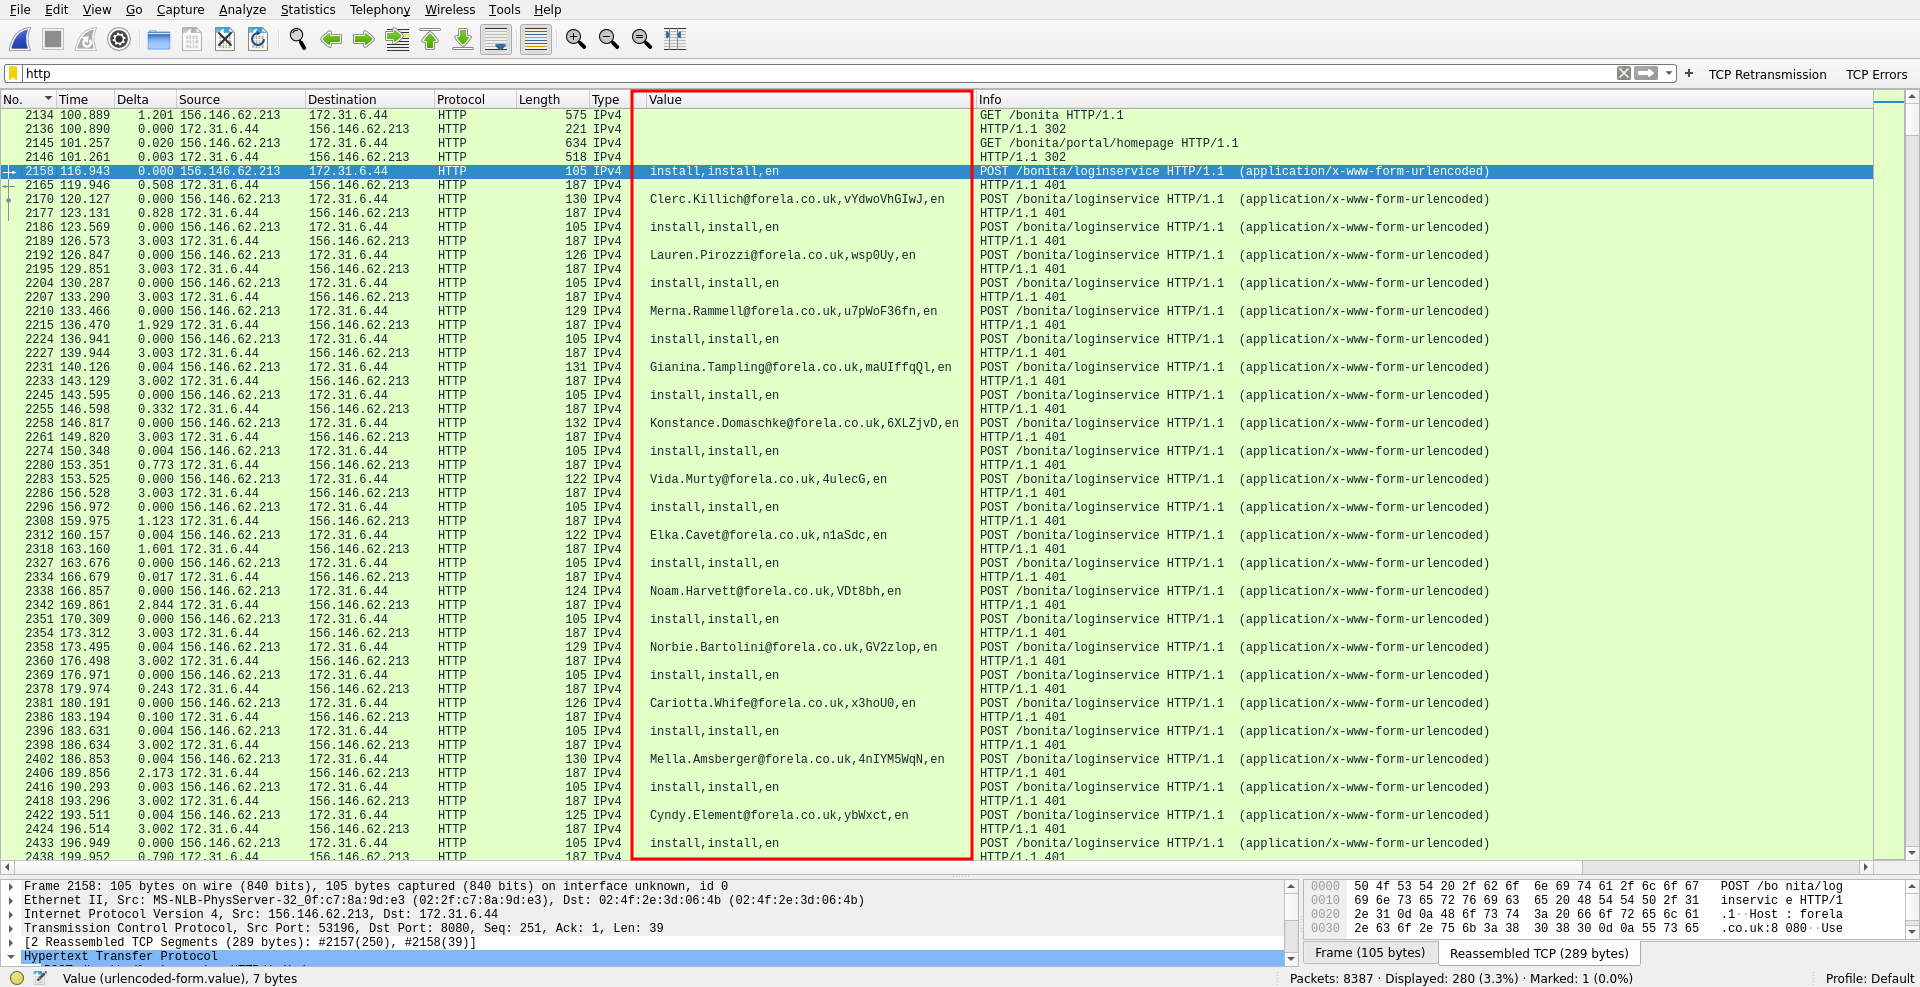Click the TCP Errors filter button
1920x987 pixels.
pos(1876,74)
